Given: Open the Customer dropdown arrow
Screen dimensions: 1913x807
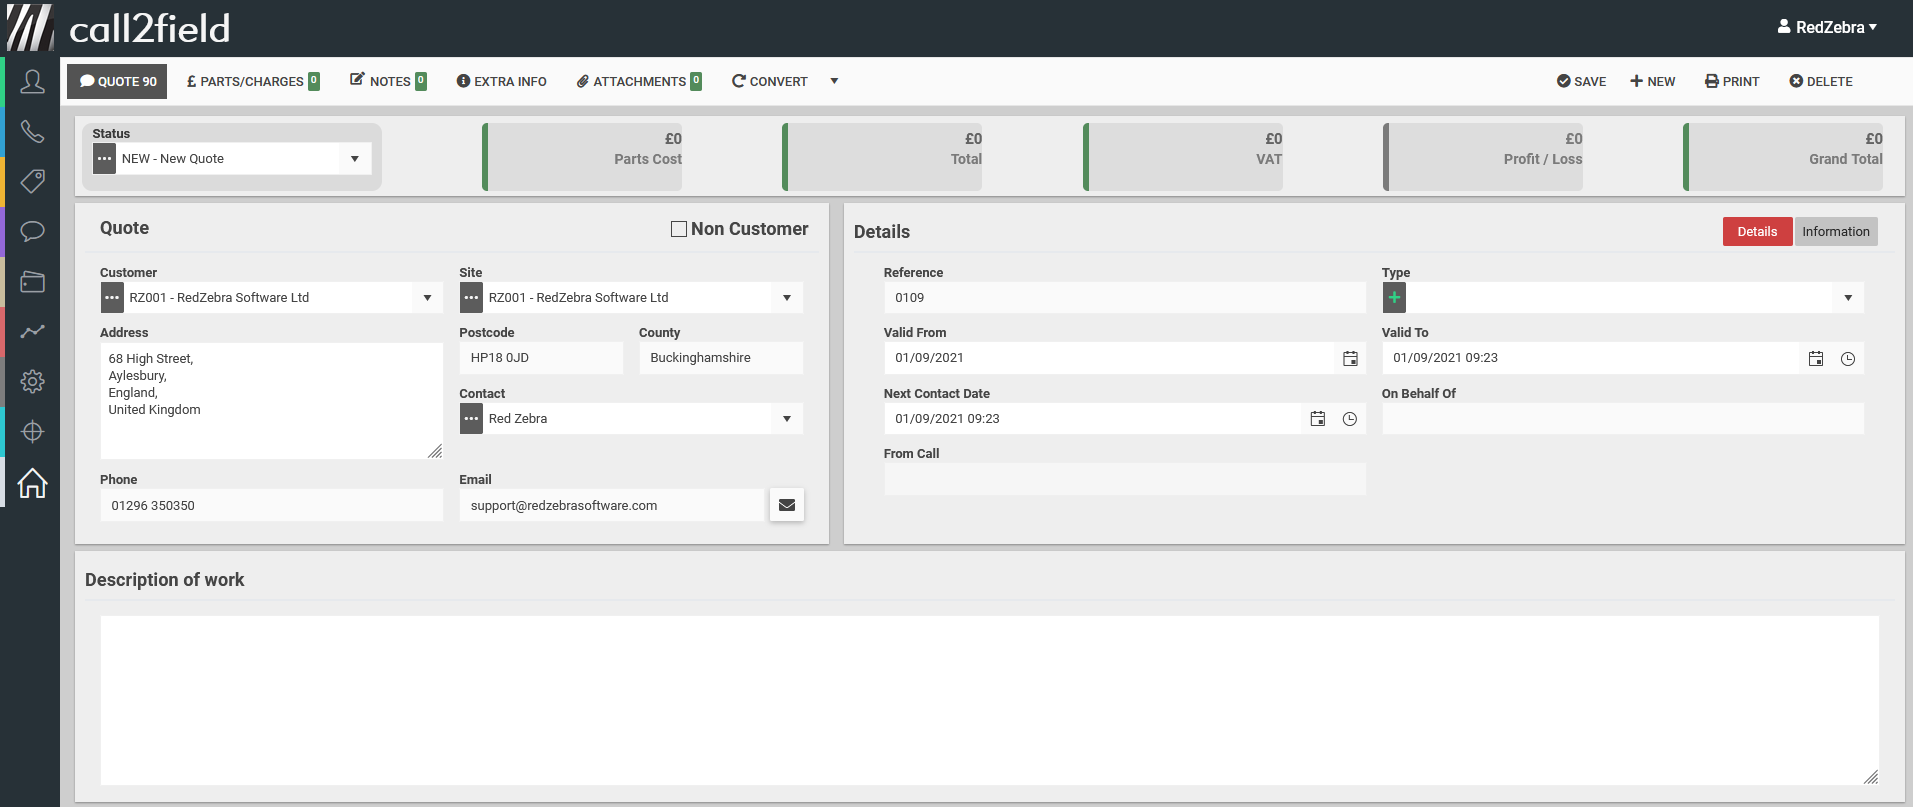Looking at the screenshot, I should pos(427,298).
